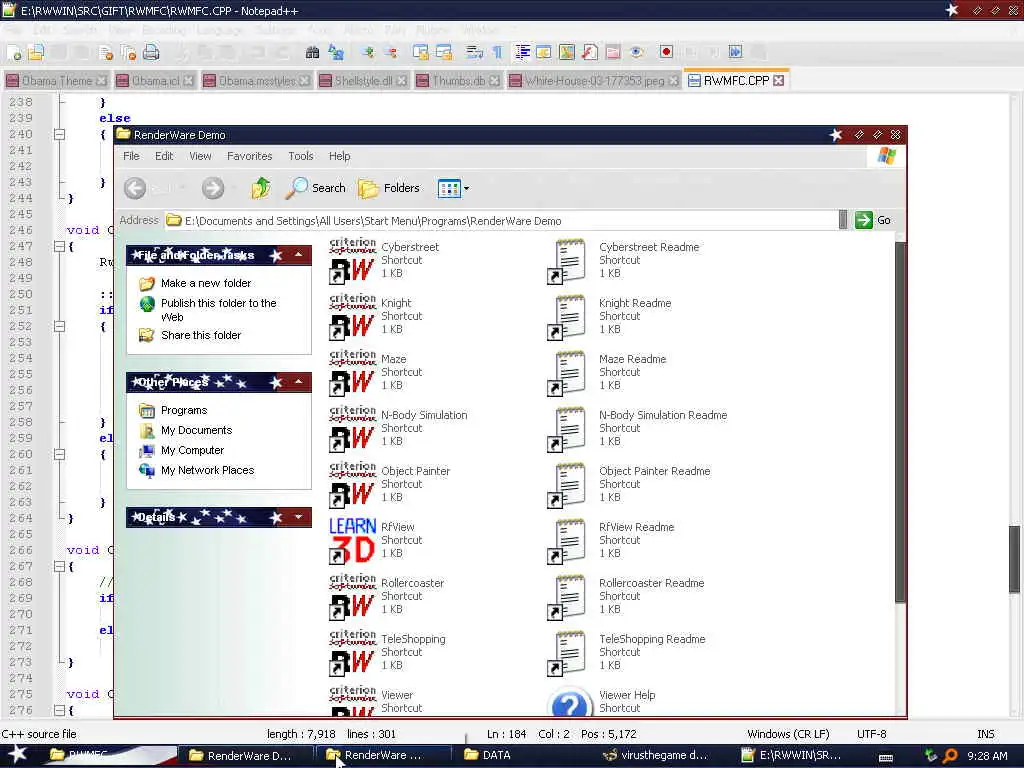Collapse code fold marker at line 240
This screenshot has height=768, width=1024.
click(59, 135)
